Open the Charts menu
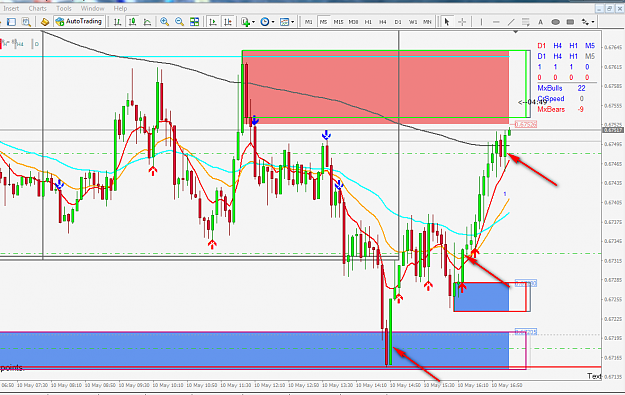The height and width of the screenshot is (395, 625). click(x=37, y=8)
